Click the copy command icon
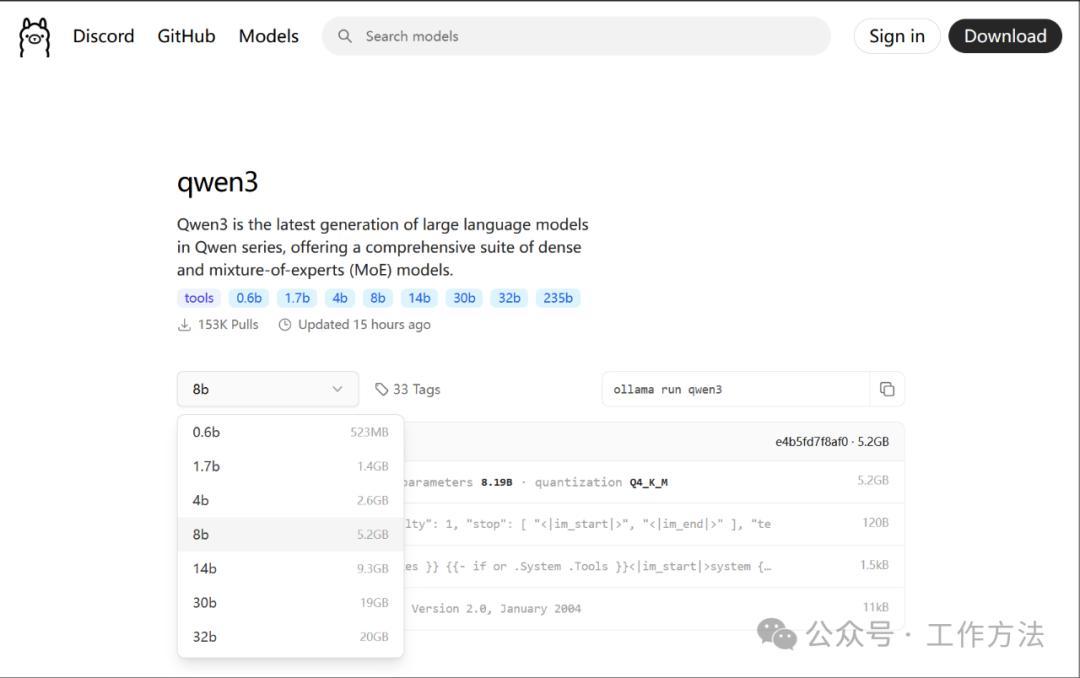1080x678 pixels. pos(887,389)
